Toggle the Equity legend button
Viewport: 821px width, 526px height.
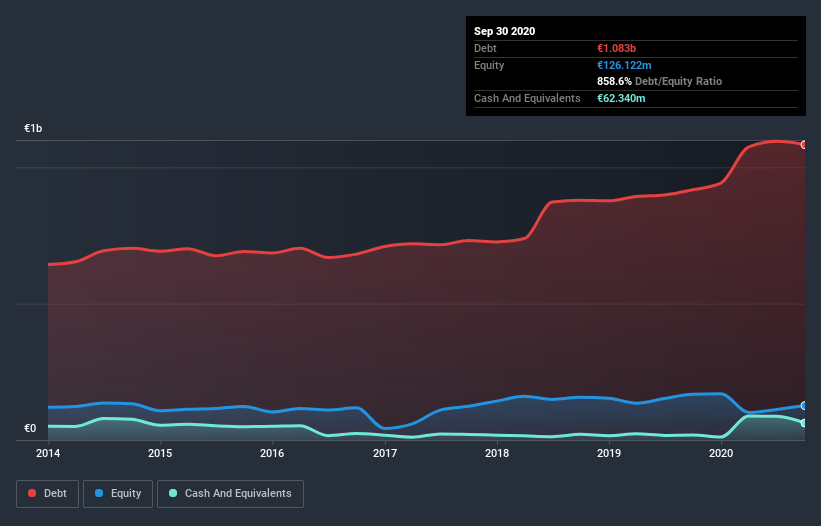click(x=118, y=494)
